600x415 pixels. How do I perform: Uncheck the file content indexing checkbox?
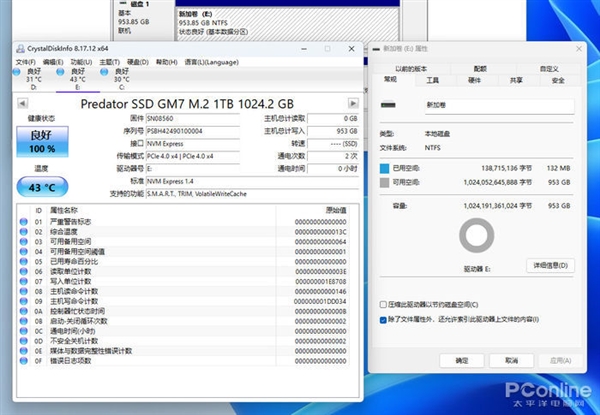pyautogui.click(x=383, y=320)
